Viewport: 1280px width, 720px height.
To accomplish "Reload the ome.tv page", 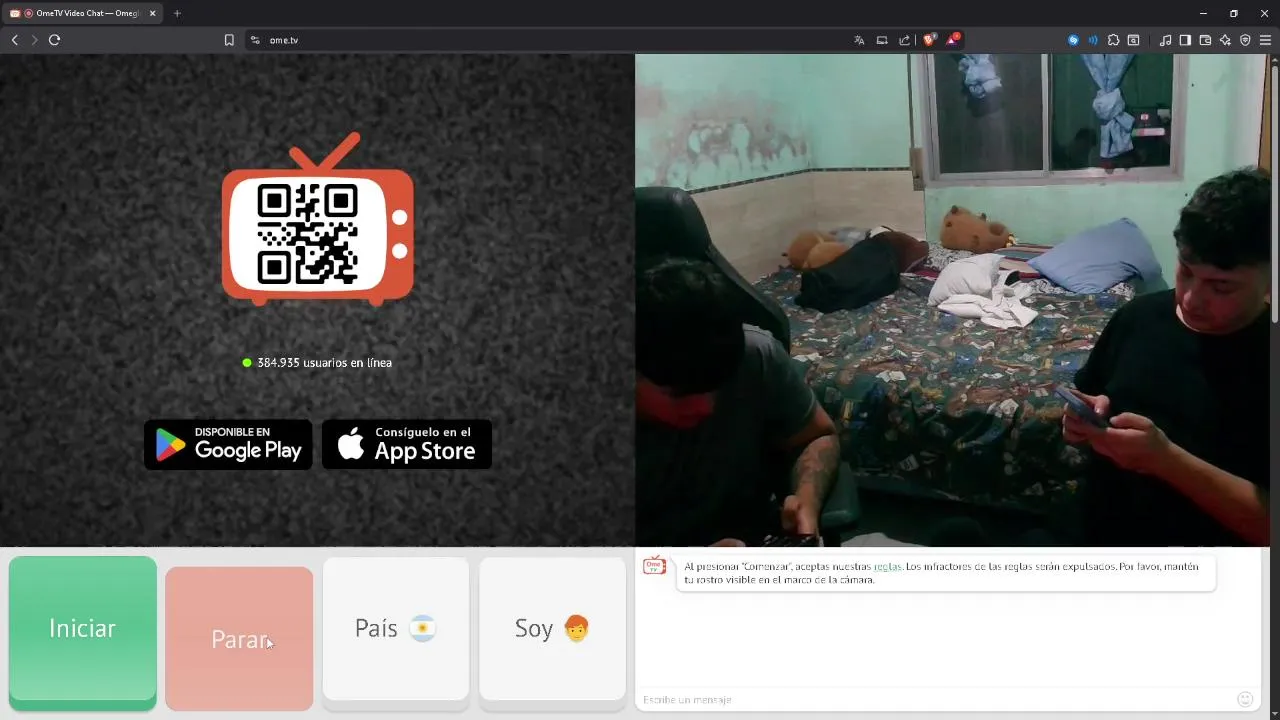I will pos(55,40).
